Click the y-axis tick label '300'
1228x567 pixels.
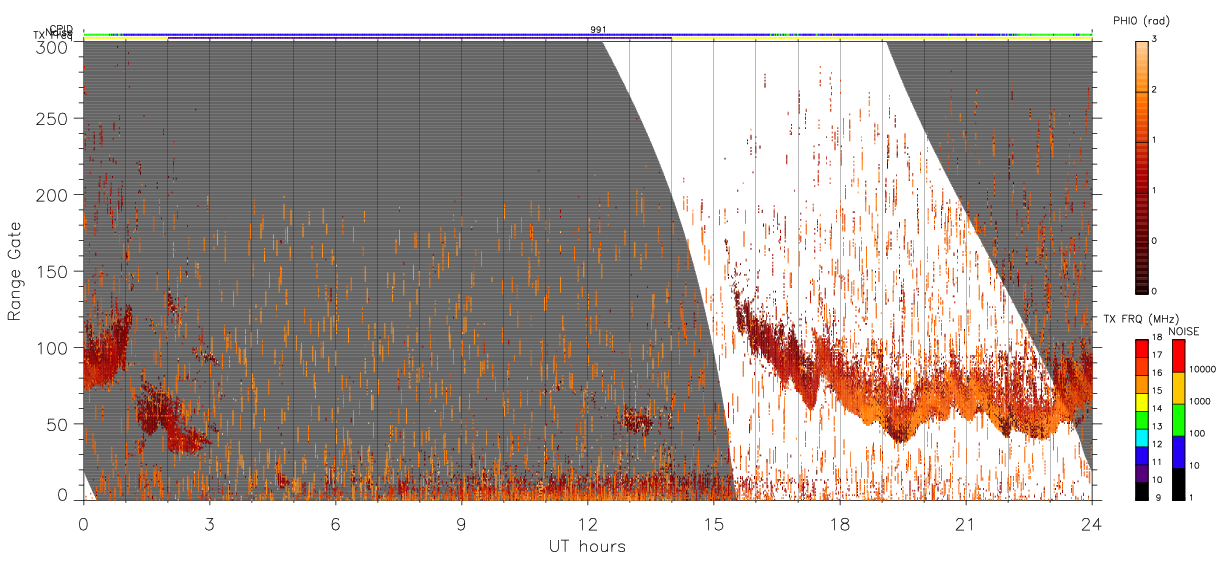52,46
